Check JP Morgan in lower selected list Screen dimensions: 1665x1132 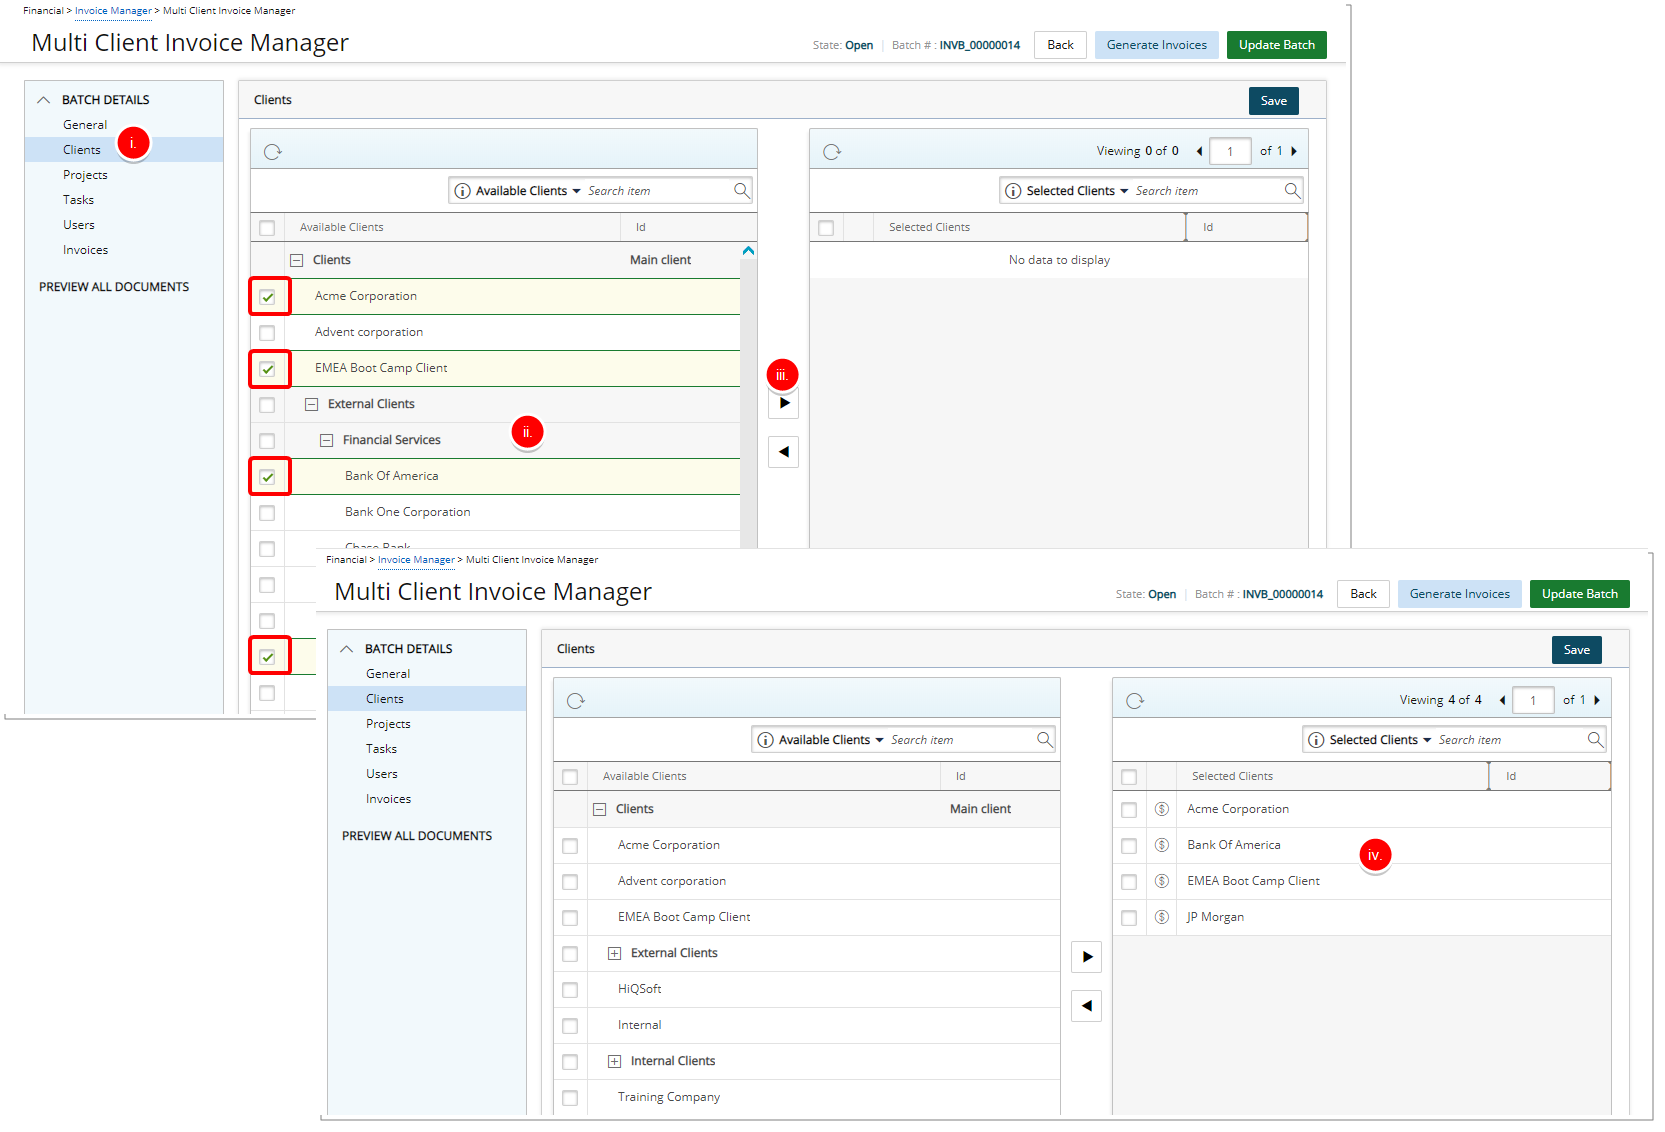1129,918
